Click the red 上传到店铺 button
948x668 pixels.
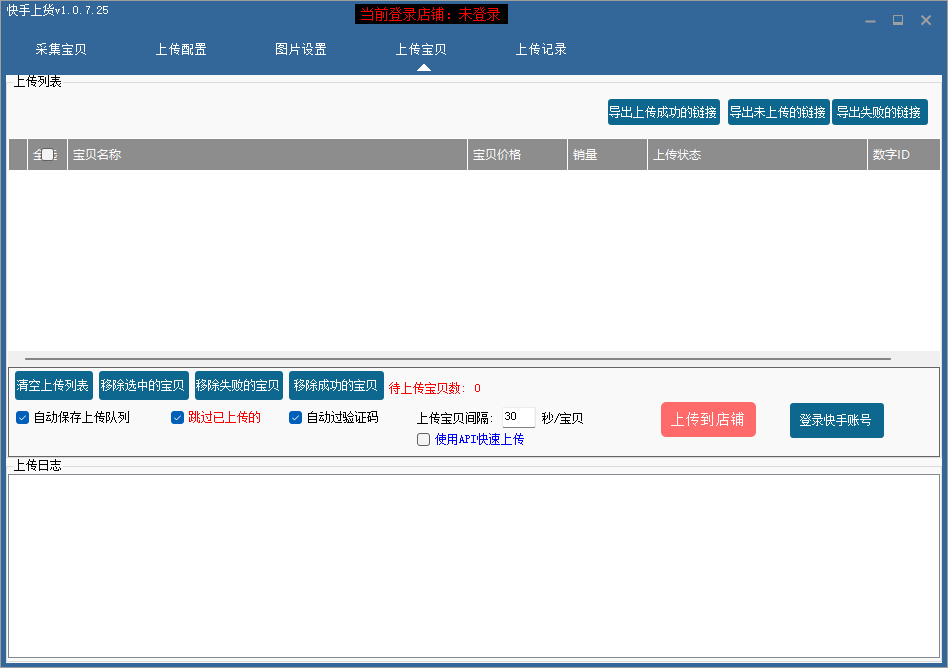coord(708,420)
